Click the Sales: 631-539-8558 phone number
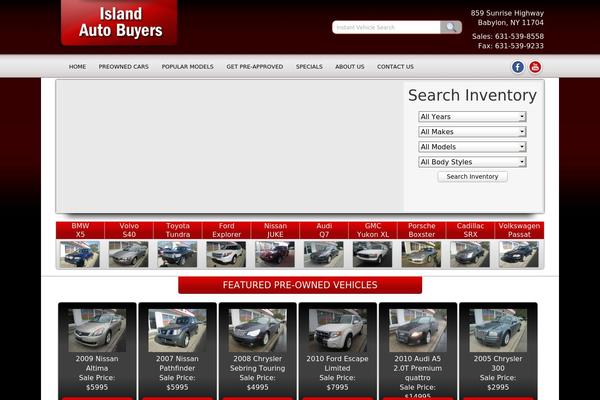The image size is (600, 400). (x=508, y=36)
